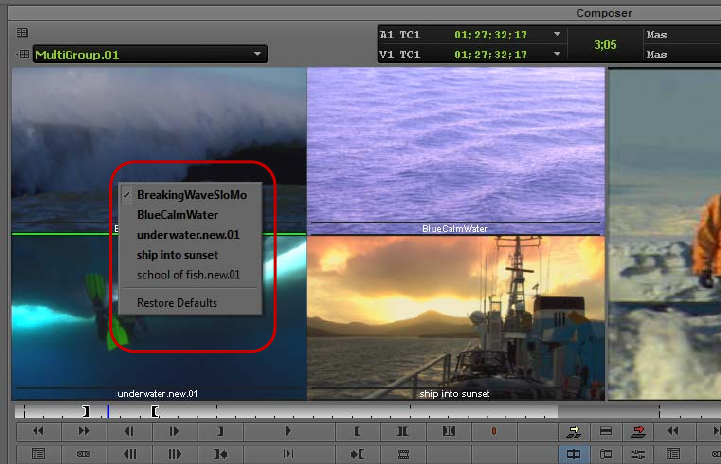The image size is (721, 464).
Task: Click the yellow Splice-In button
Action: 573,431
